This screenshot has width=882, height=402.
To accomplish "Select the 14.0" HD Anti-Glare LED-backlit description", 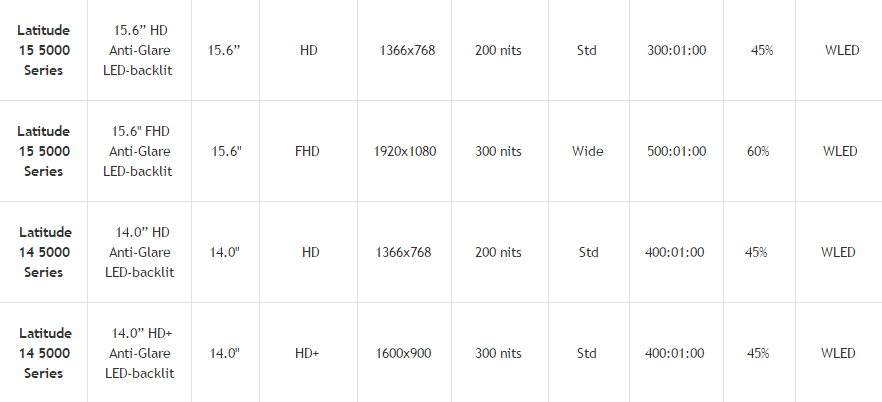I will click(x=140, y=252).
